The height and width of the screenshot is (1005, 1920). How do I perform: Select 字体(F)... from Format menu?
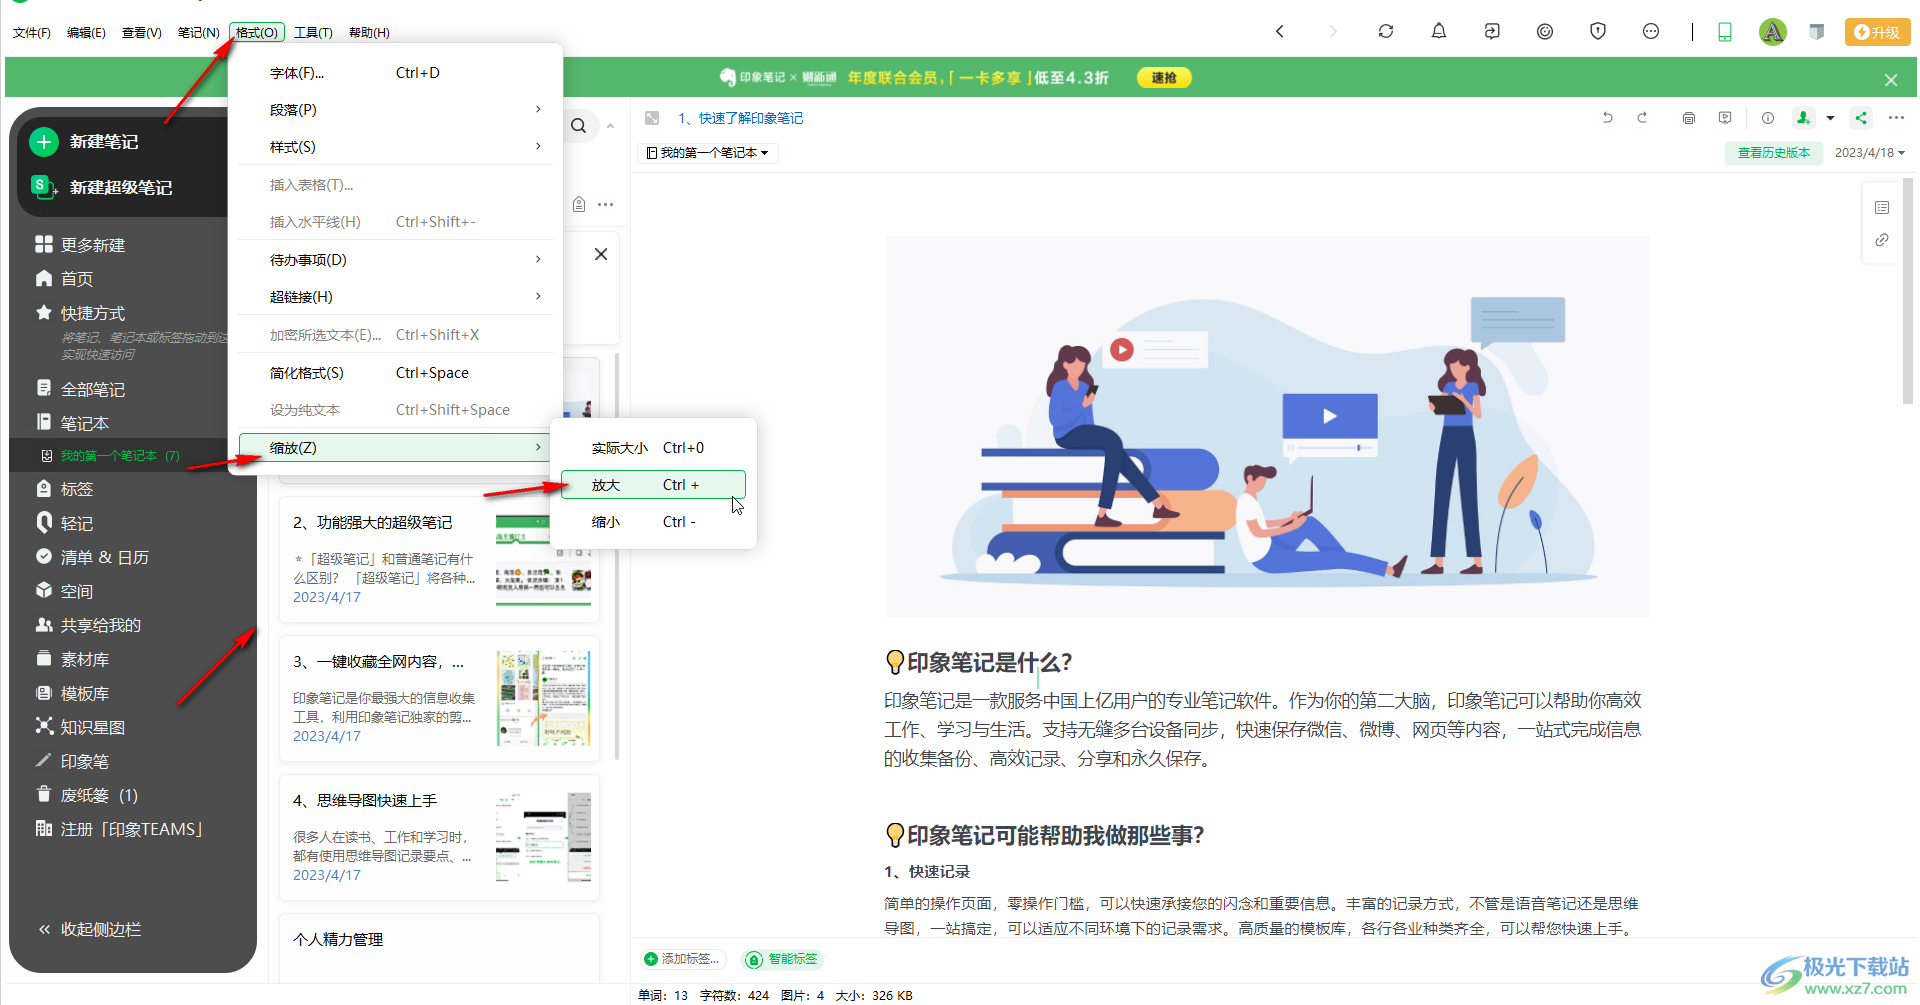[x=396, y=73]
